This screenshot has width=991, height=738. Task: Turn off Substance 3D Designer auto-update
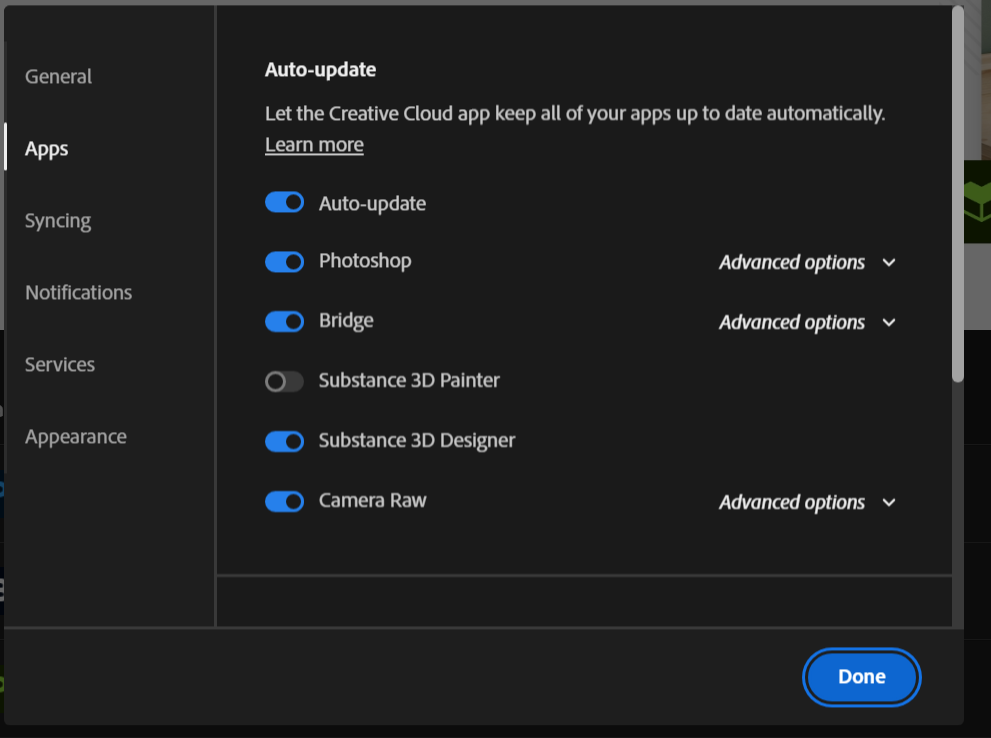tap(284, 441)
